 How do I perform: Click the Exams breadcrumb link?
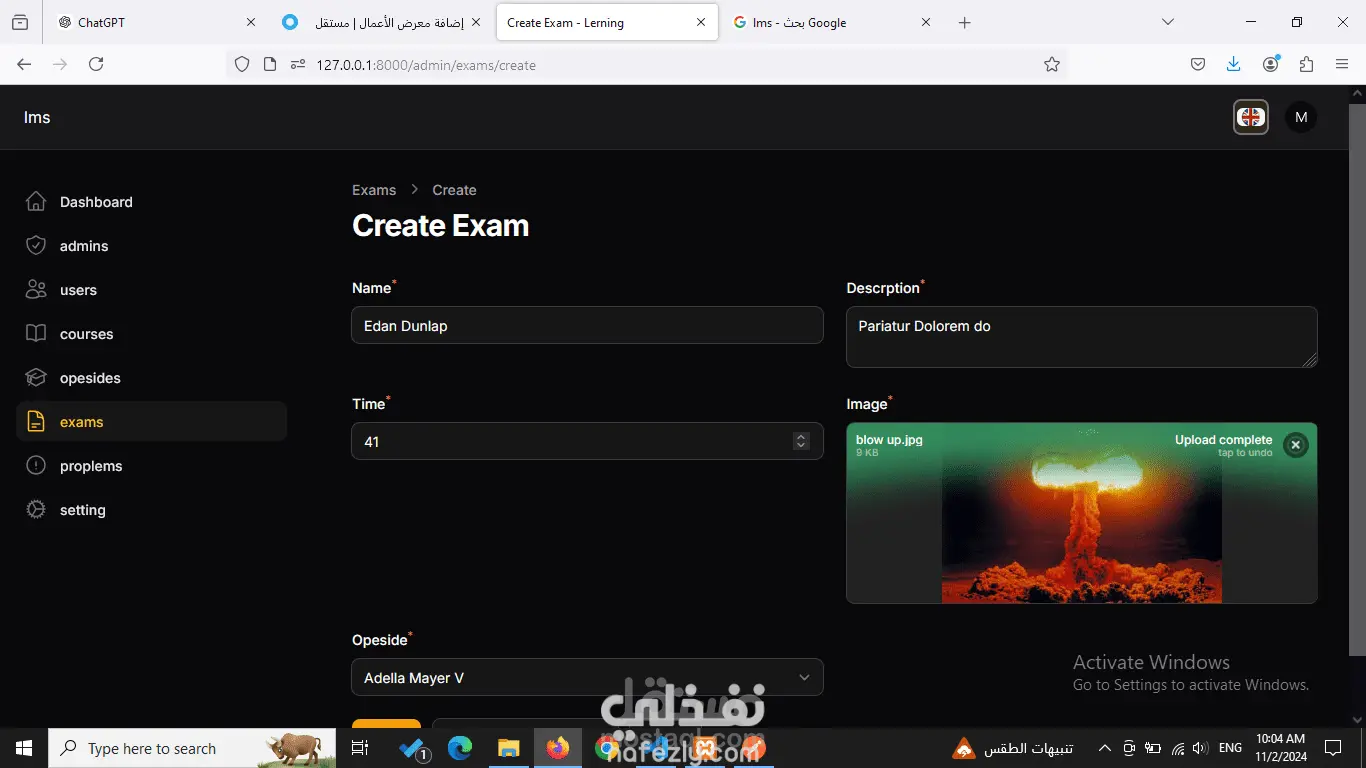click(x=374, y=190)
